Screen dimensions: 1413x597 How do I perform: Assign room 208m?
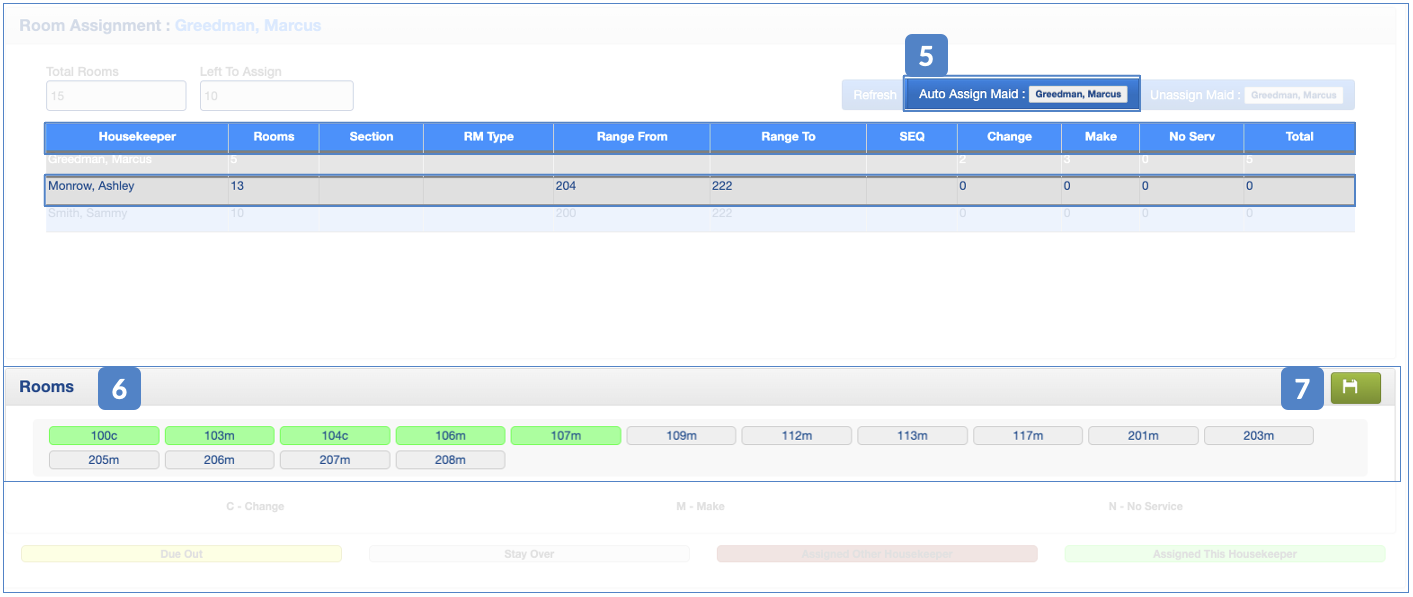click(450, 460)
